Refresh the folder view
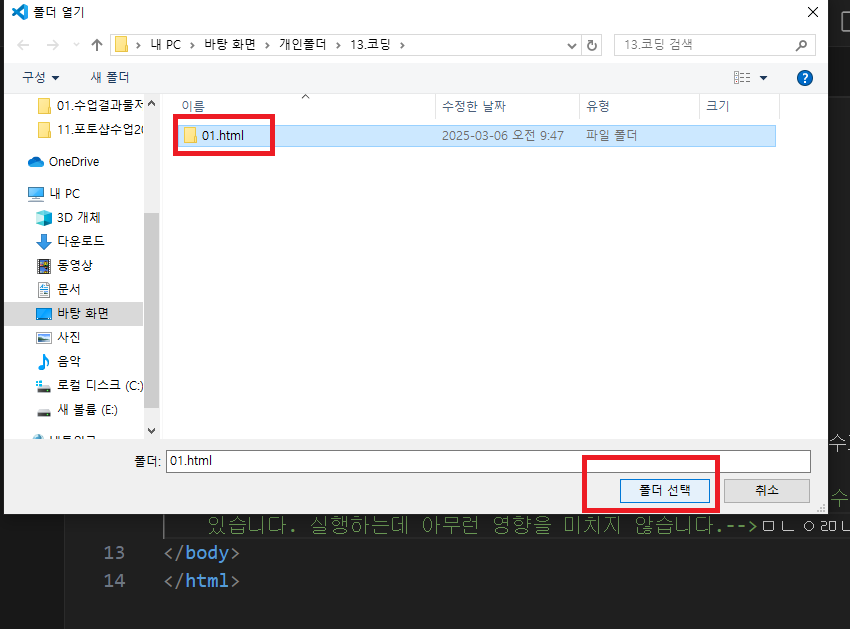Image resolution: width=850 pixels, height=629 pixels. (x=592, y=46)
